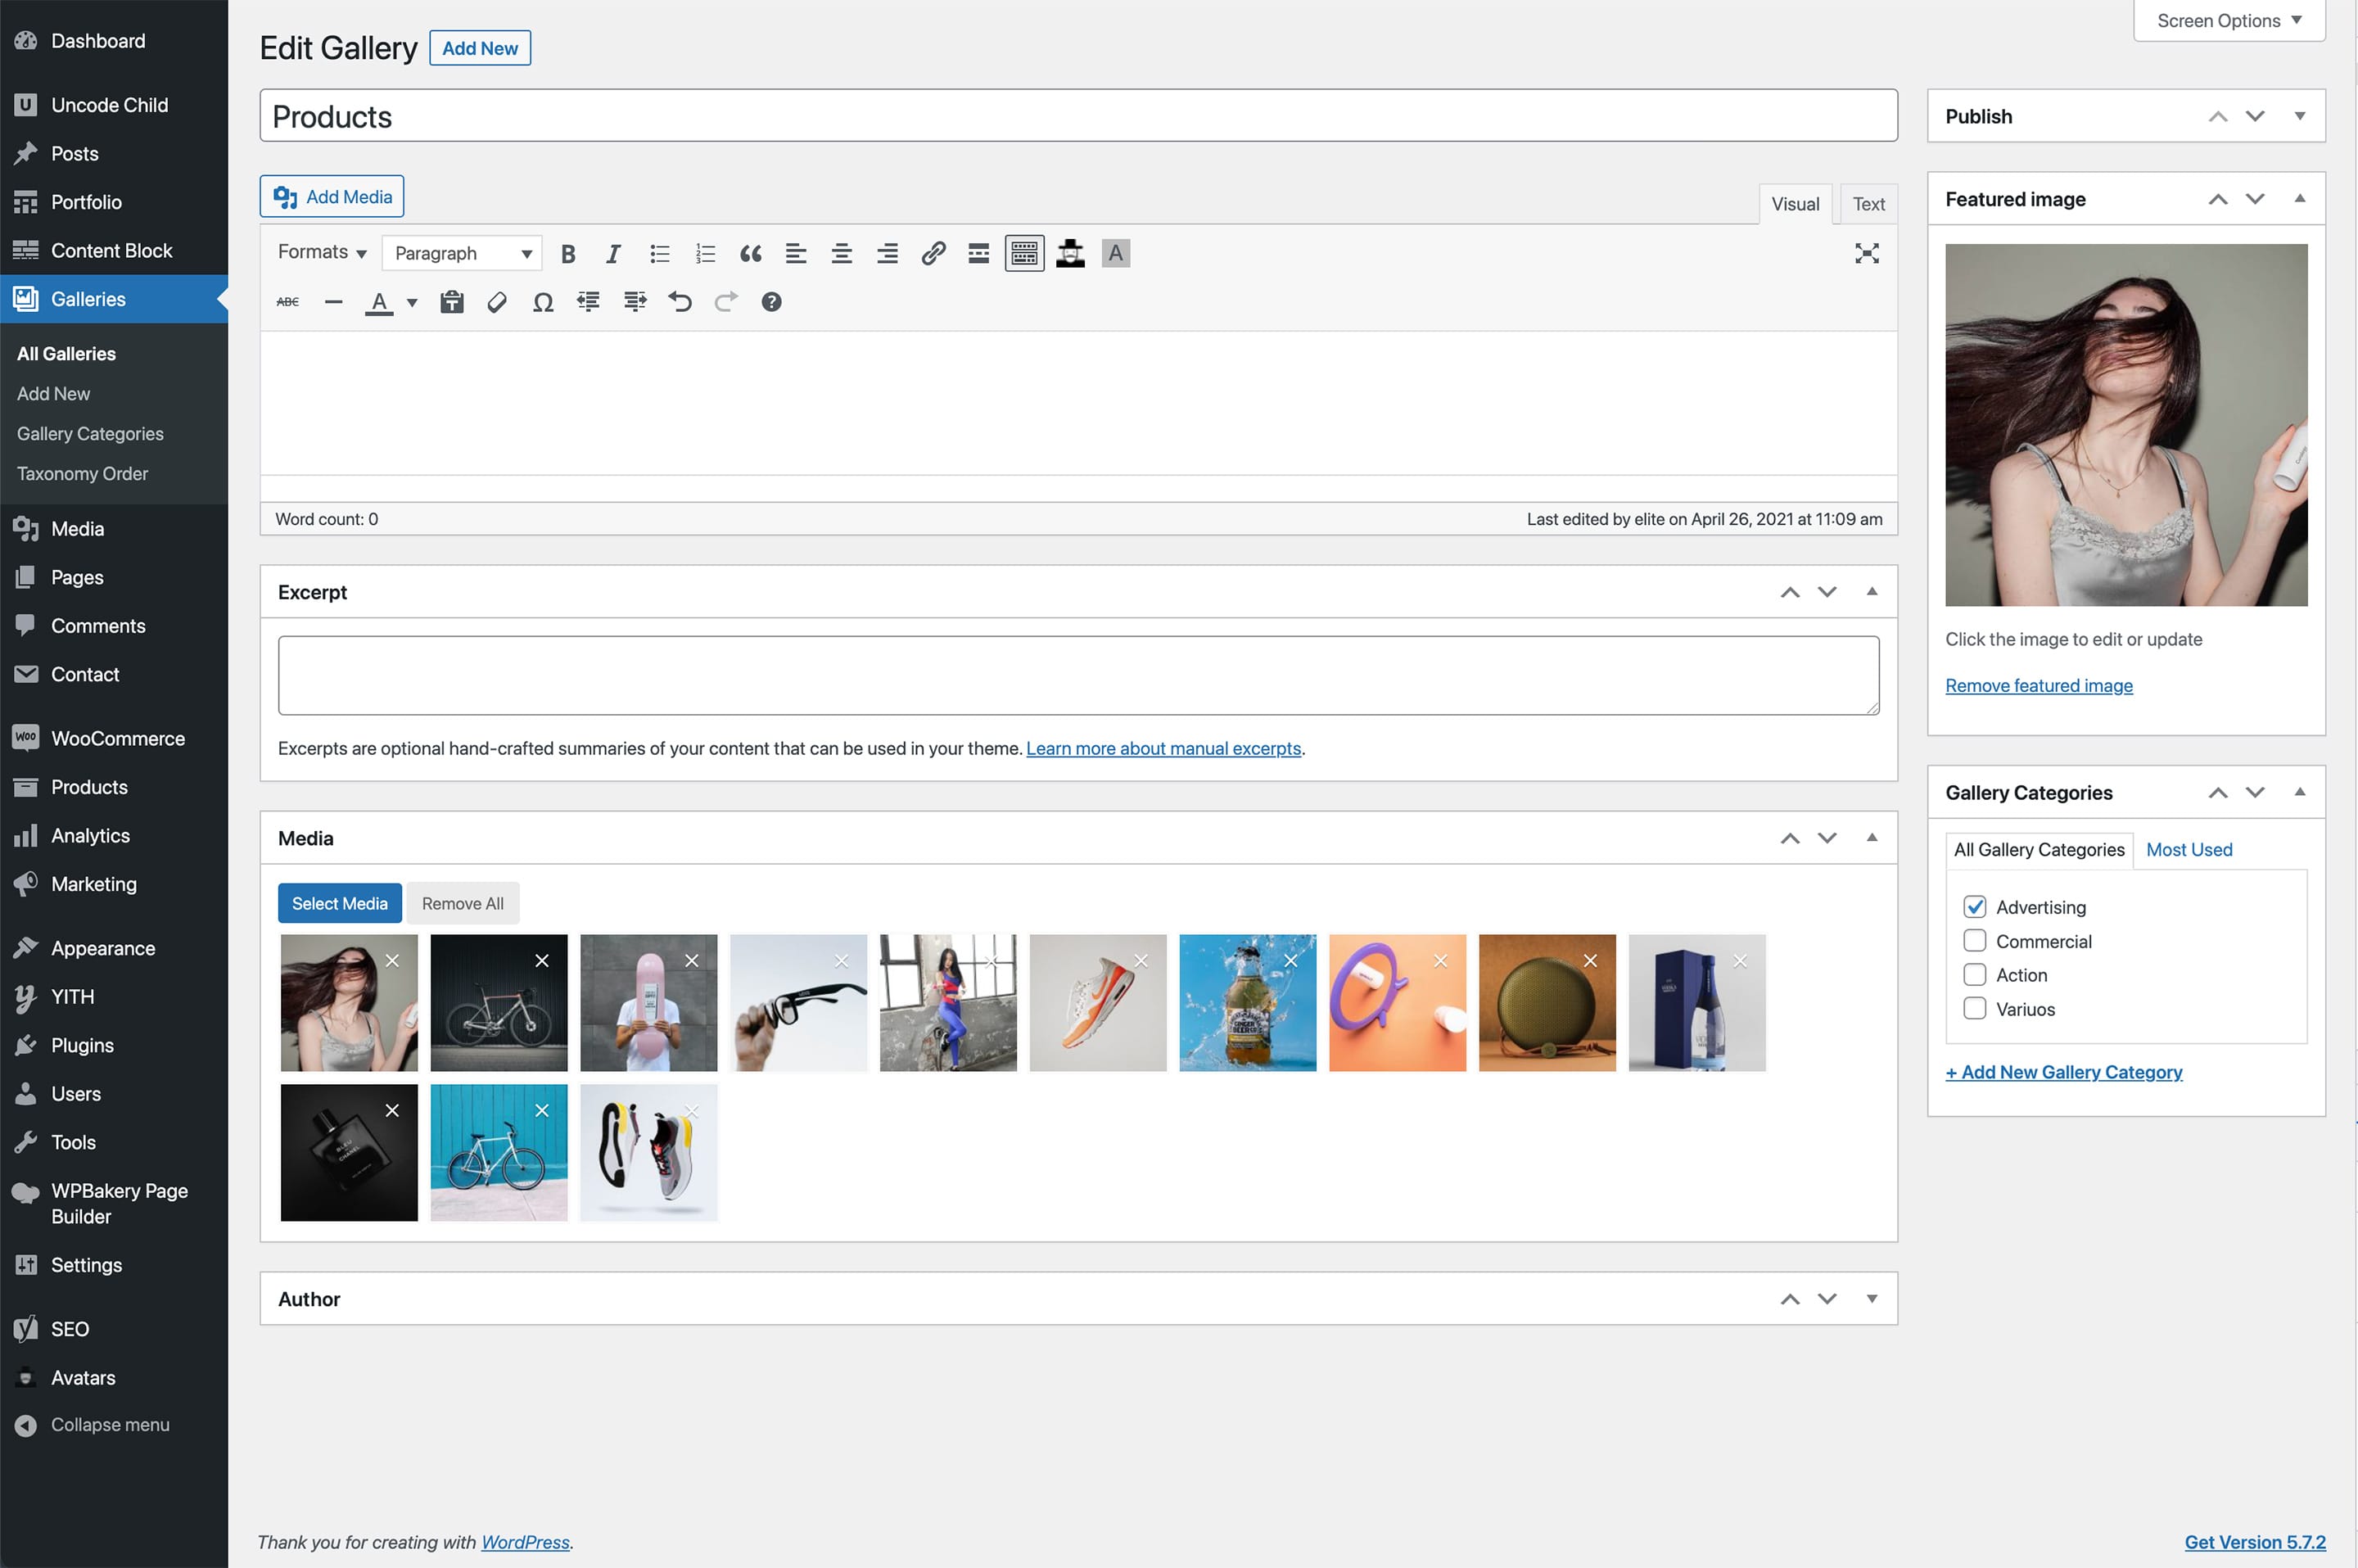The image size is (2358, 1568).
Task: Insert a blockquote
Action: [751, 253]
